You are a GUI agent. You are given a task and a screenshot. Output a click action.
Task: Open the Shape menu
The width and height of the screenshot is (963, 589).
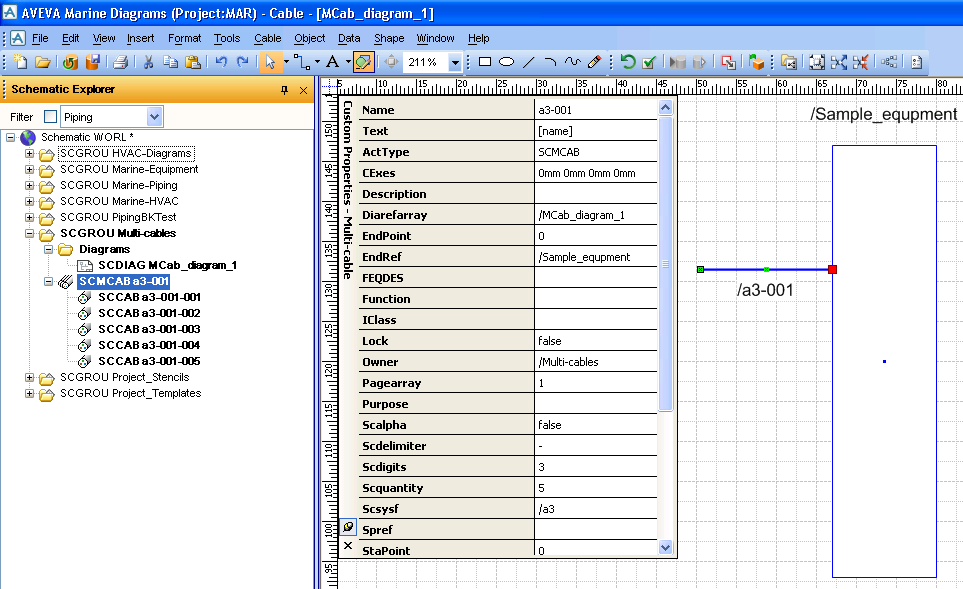tap(389, 38)
